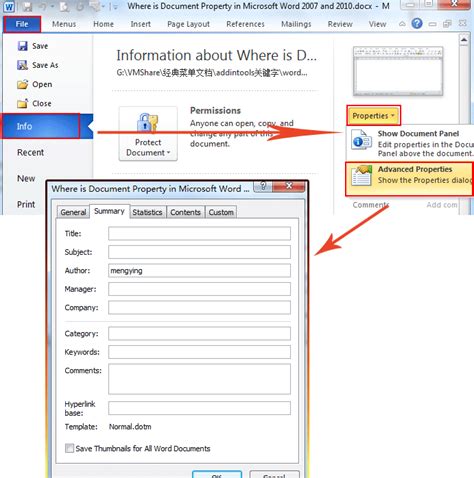Minimize the ribbon with the caret icon

[x=402, y=24]
